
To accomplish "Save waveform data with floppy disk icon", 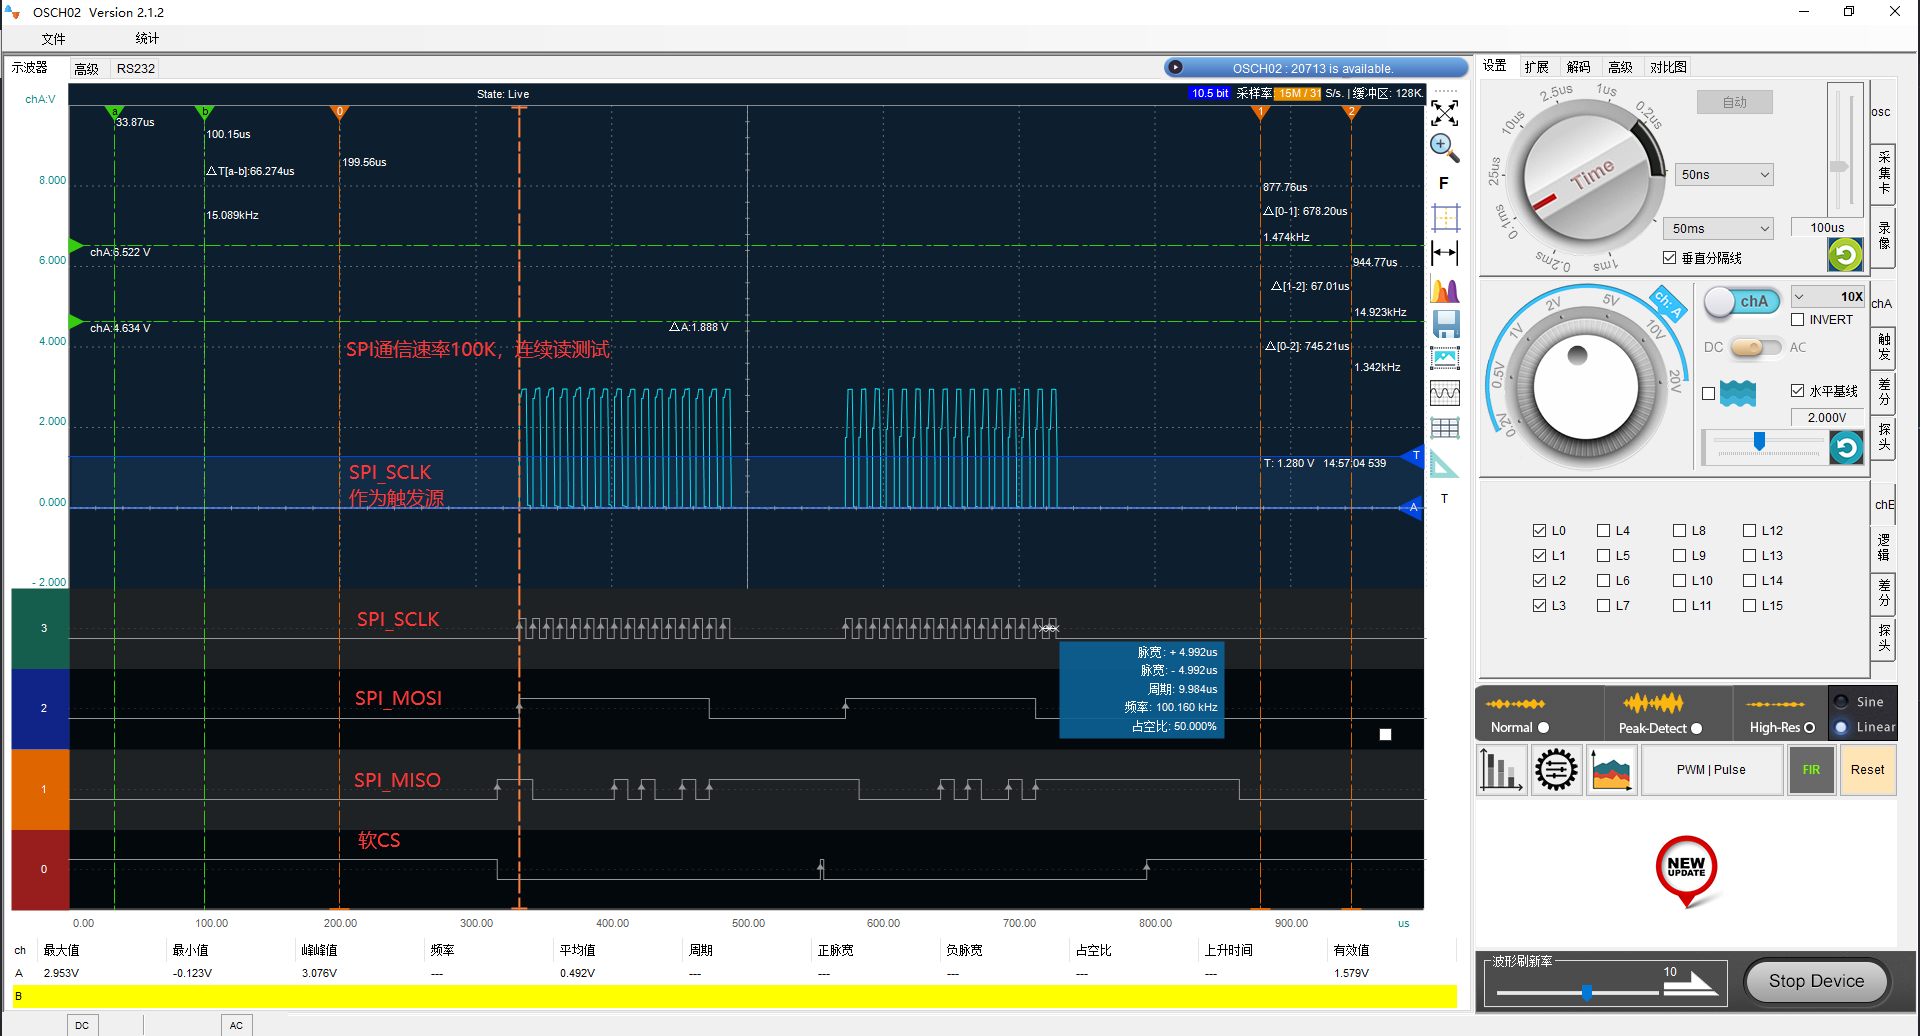I will click(1446, 324).
